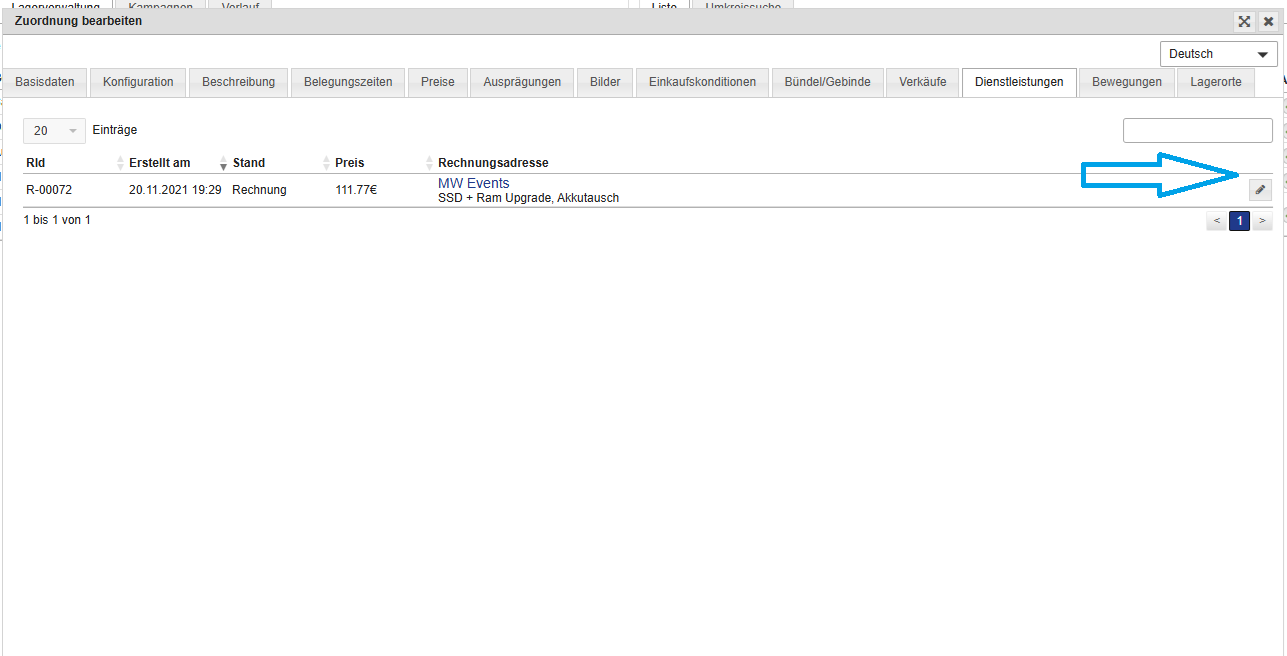The width and height of the screenshot is (1287, 656).
Task: Open the MW Events link
Action: point(473,183)
